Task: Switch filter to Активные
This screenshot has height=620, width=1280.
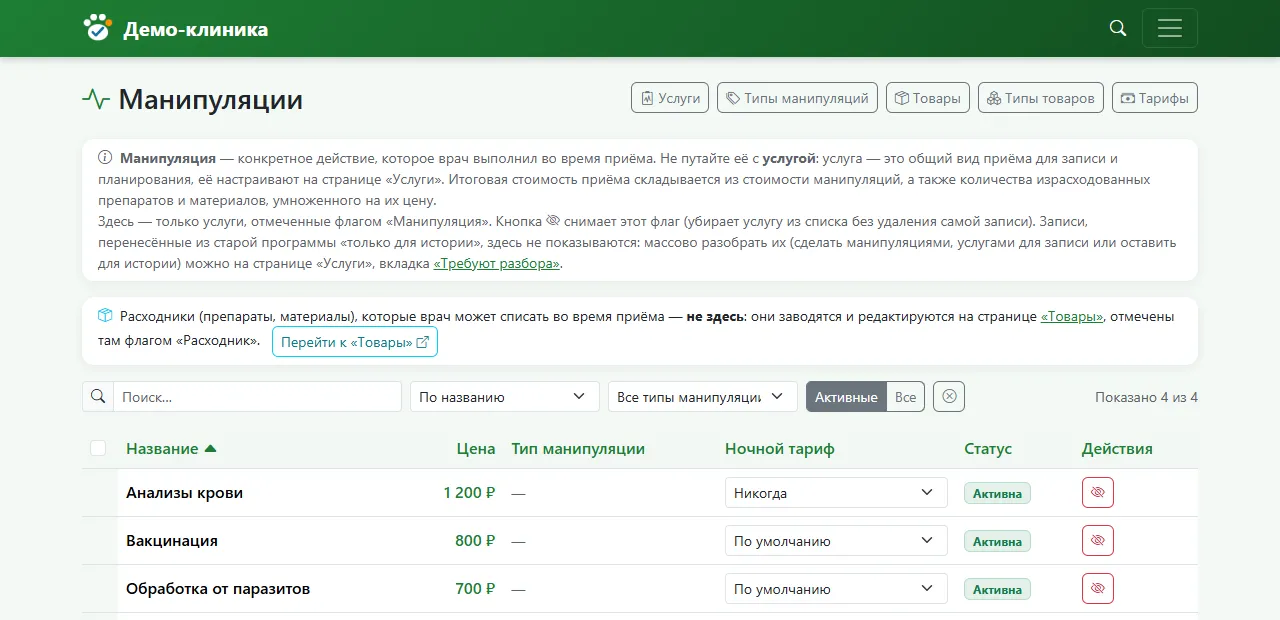Action: pos(846,397)
